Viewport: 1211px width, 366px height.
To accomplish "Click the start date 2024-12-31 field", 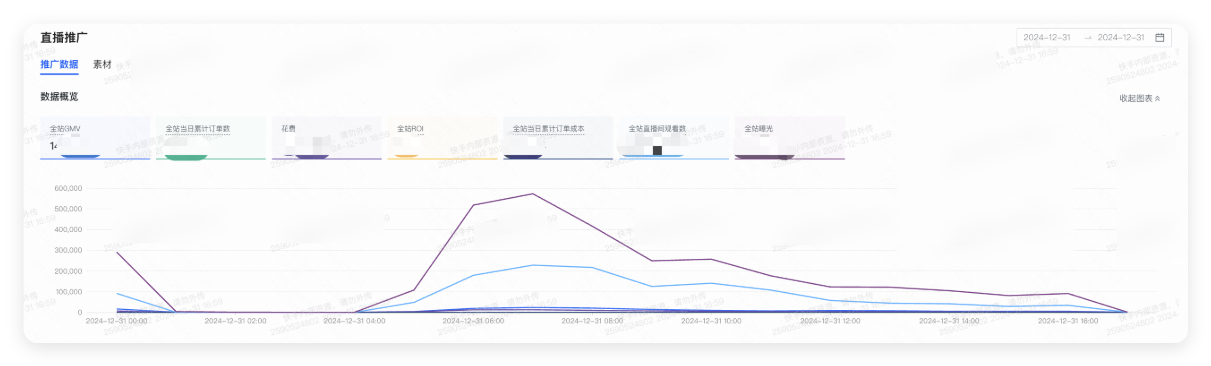I will tap(1047, 37).
